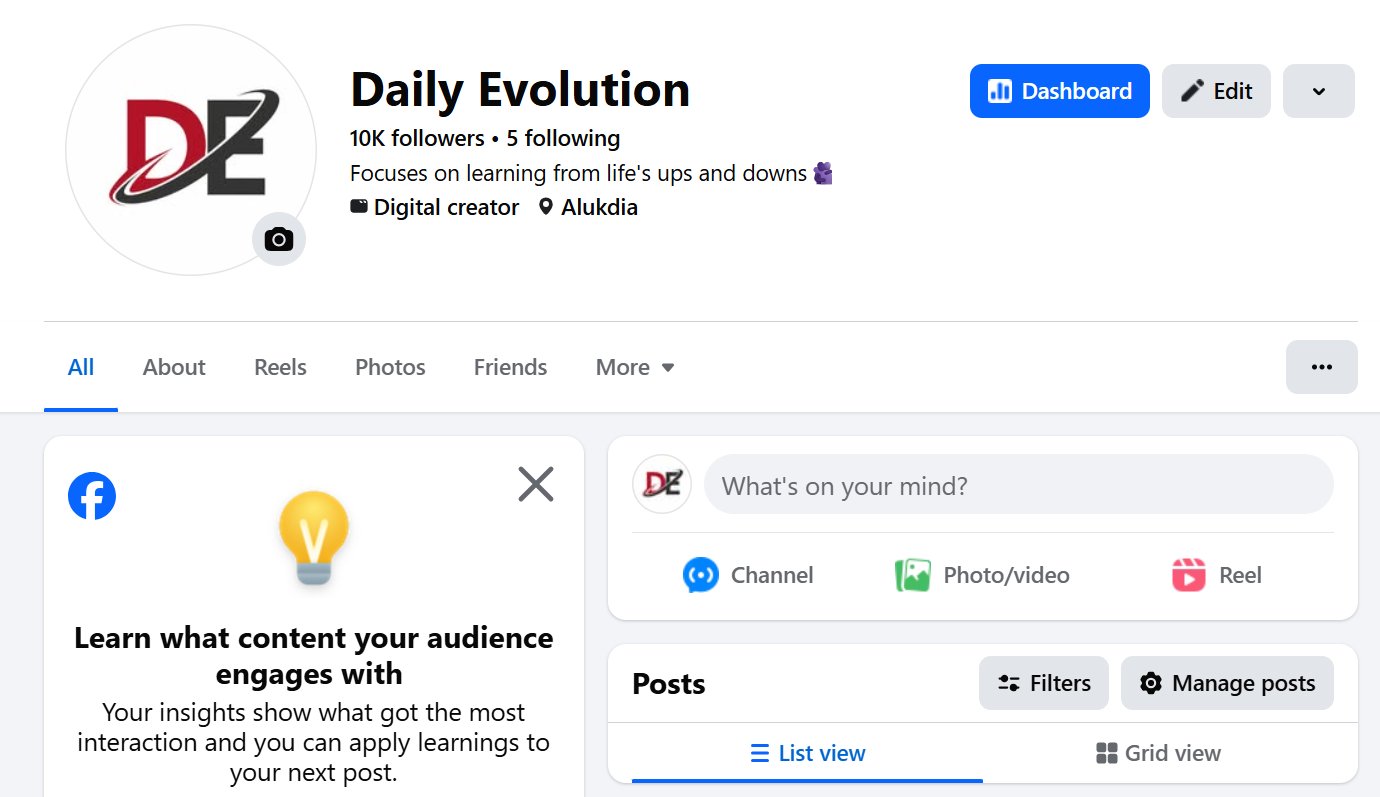Select List view for posts
Image resolution: width=1380 pixels, height=797 pixels.
click(808, 753)
